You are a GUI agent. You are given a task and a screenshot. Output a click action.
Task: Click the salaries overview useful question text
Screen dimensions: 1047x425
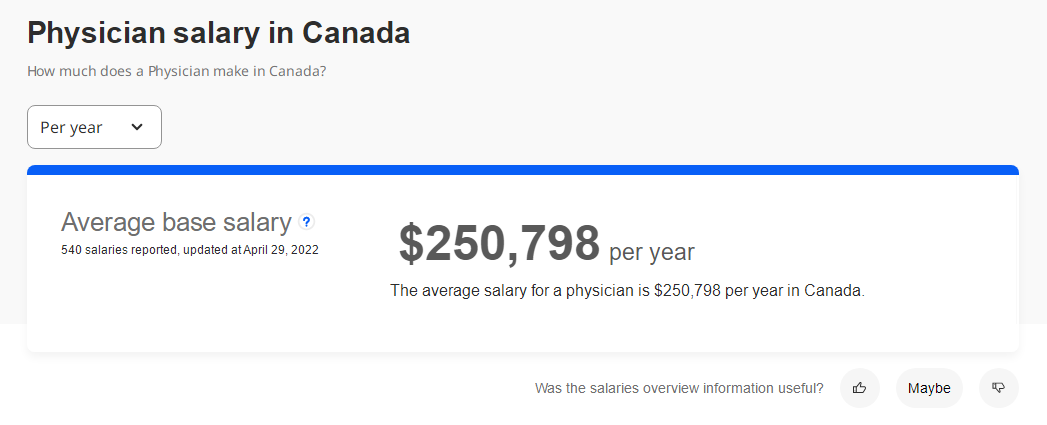click(679, 388)
